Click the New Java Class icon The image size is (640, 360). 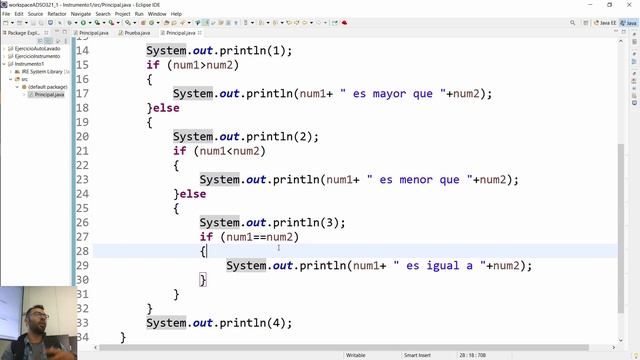(151, 23)
